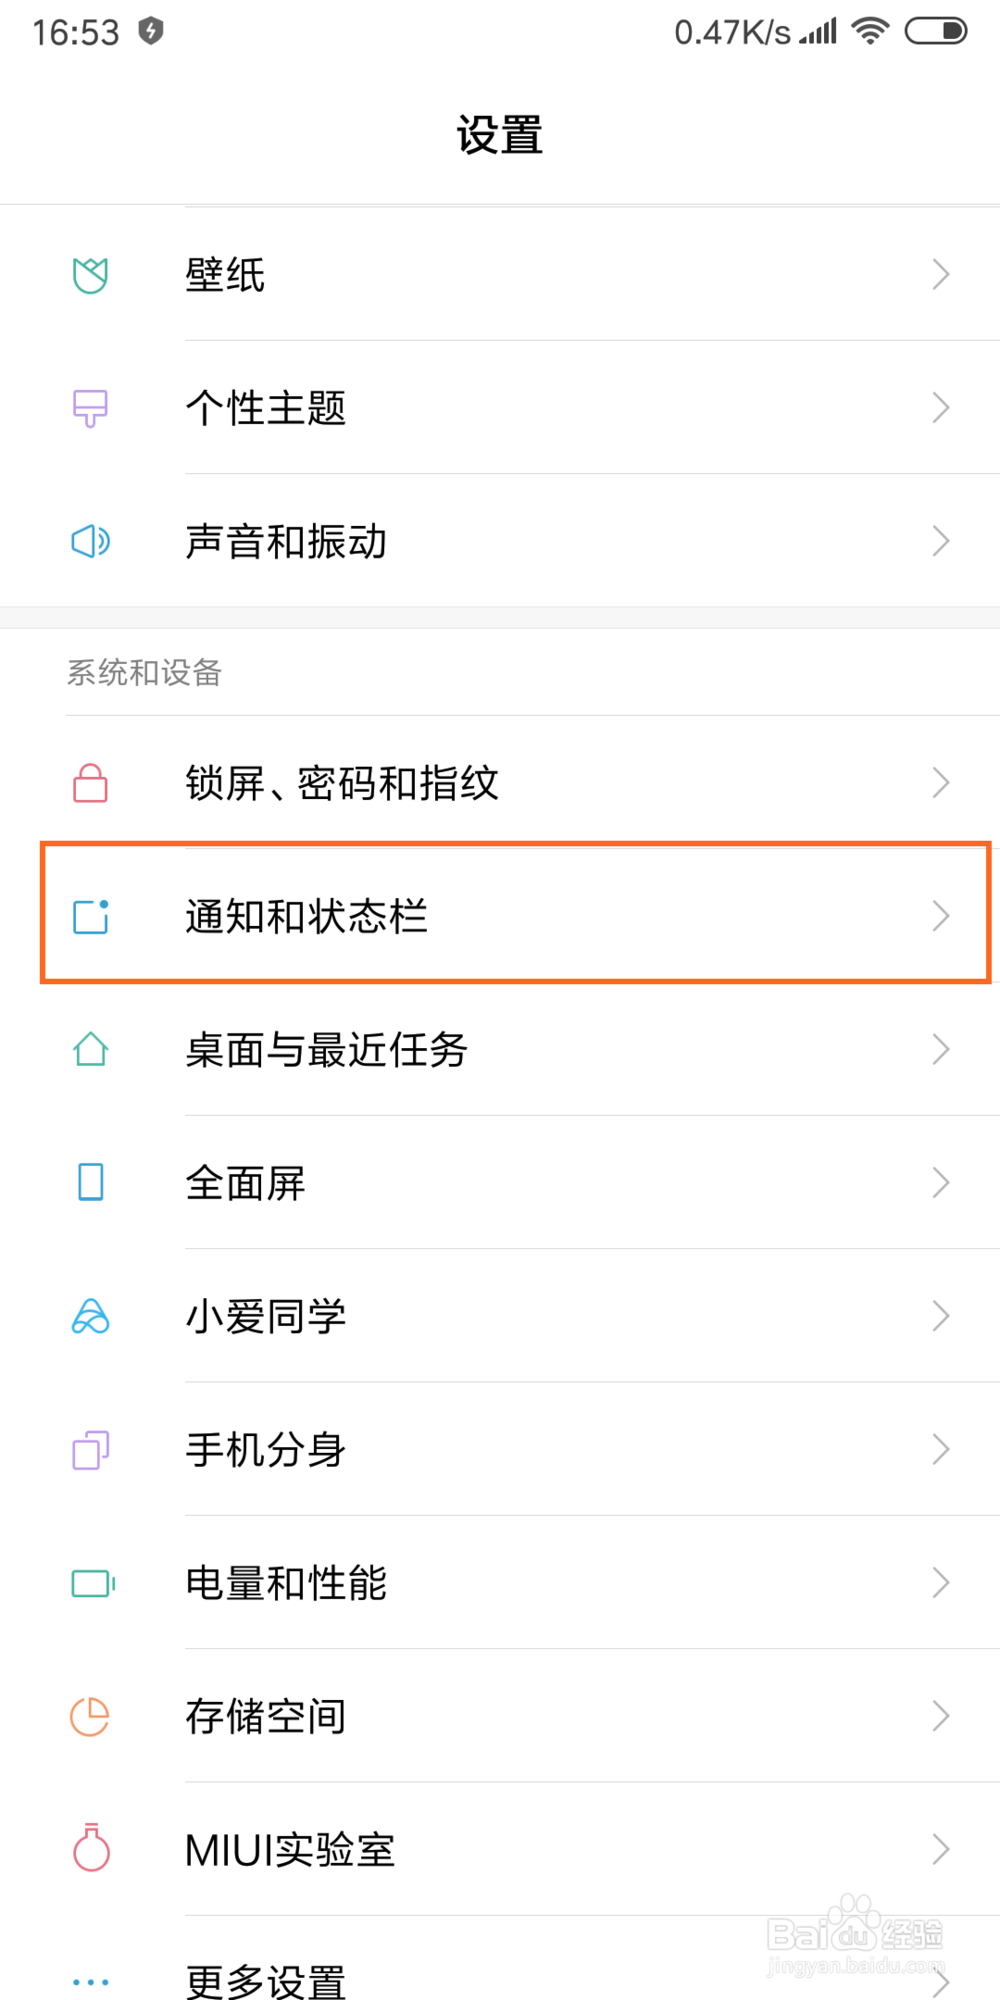The width and height of the screenshot is (1000, 2000).
Task: Tap the red lock screen padlock icon
Action: [90, 783]
